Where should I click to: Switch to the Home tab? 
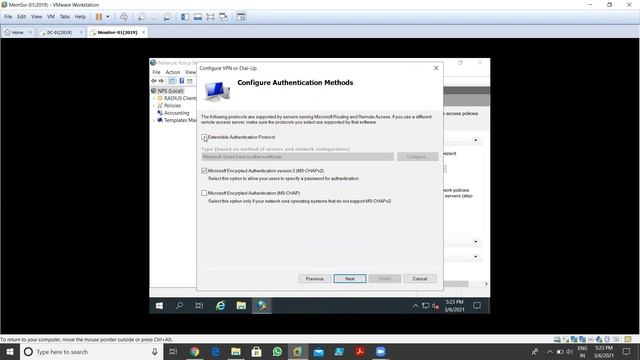[17, 32]
